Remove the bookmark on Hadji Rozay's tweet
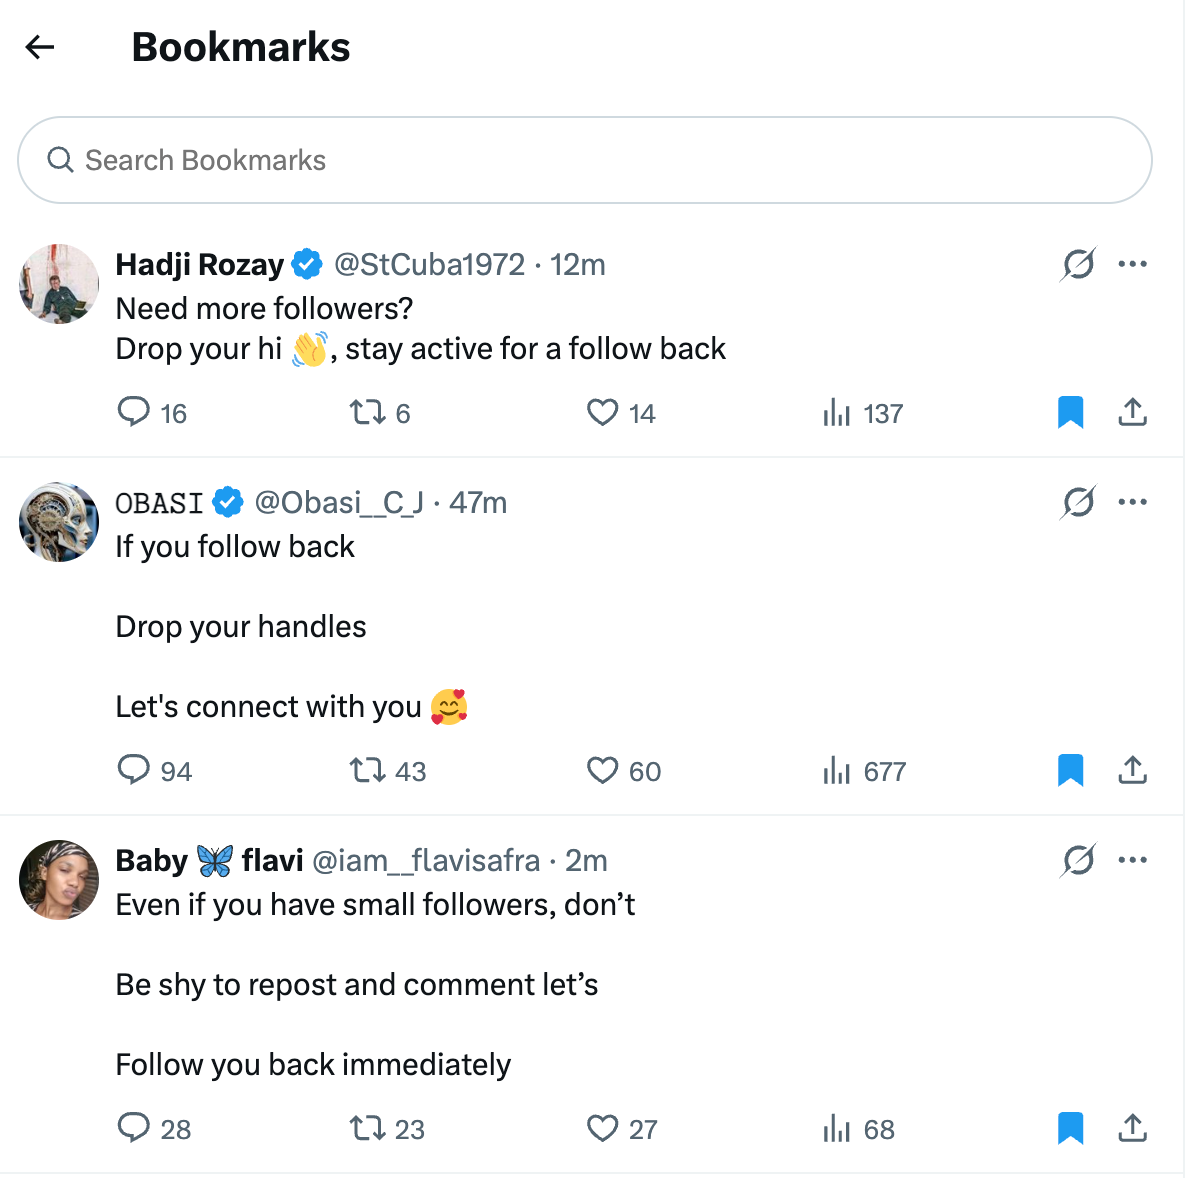The width and height of the screenshot is (1186, 1178). pos(1070,411)
